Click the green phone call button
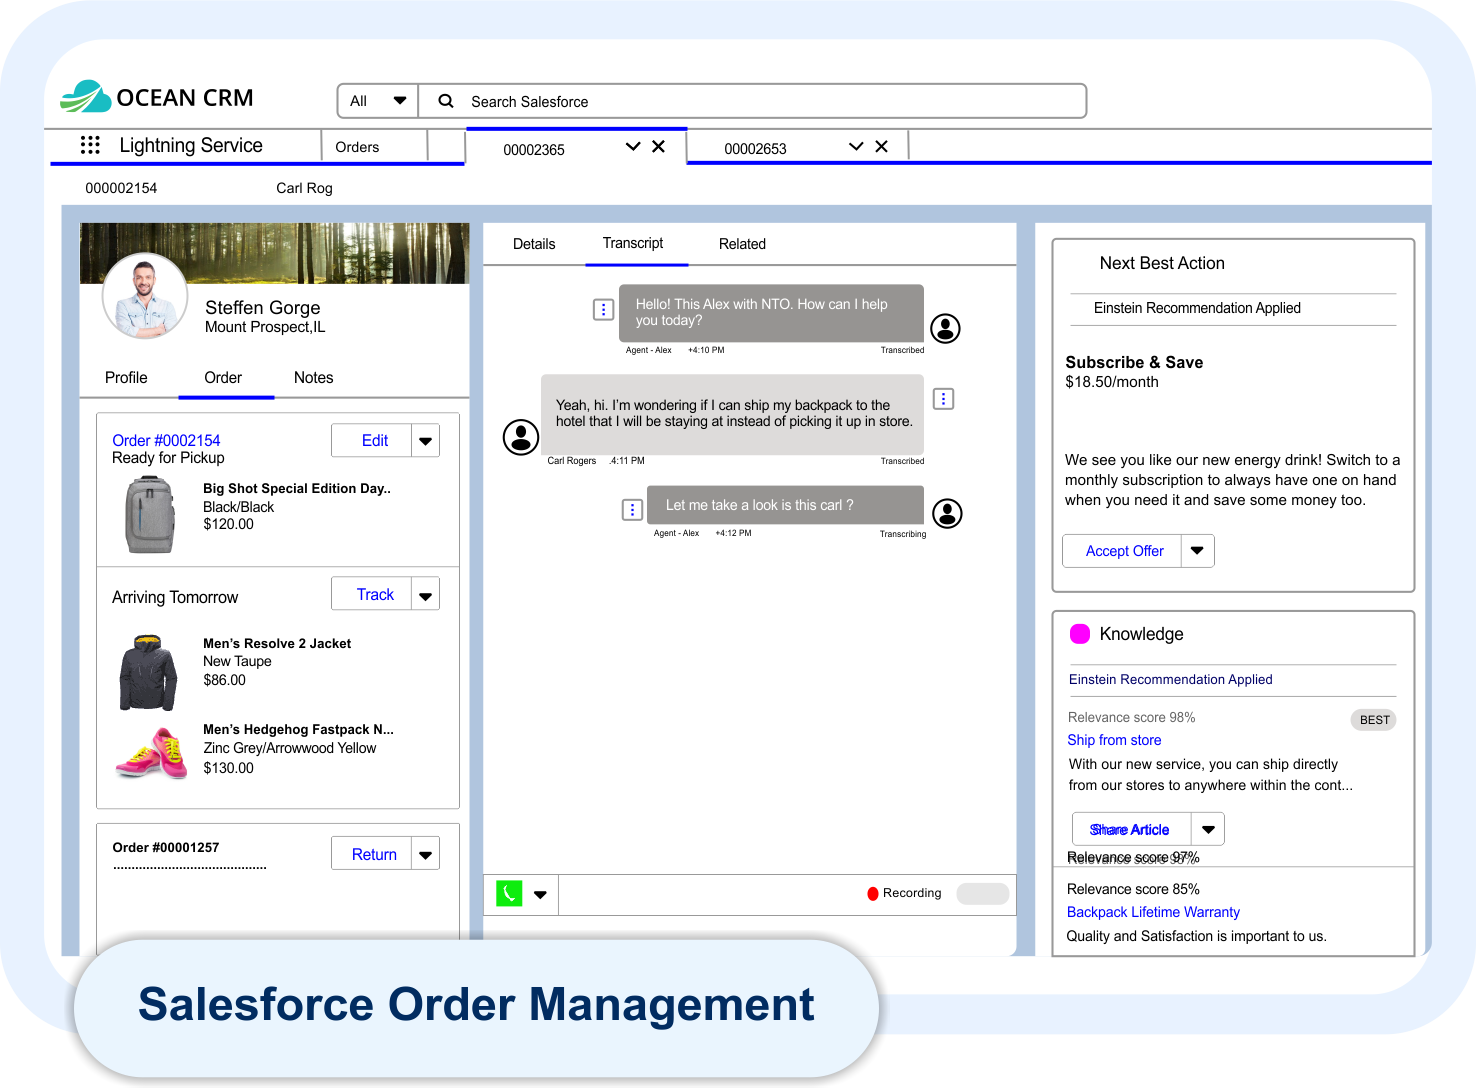Image resolution: width=1476 pixels, height=1088 pixels. click(509, 893)
